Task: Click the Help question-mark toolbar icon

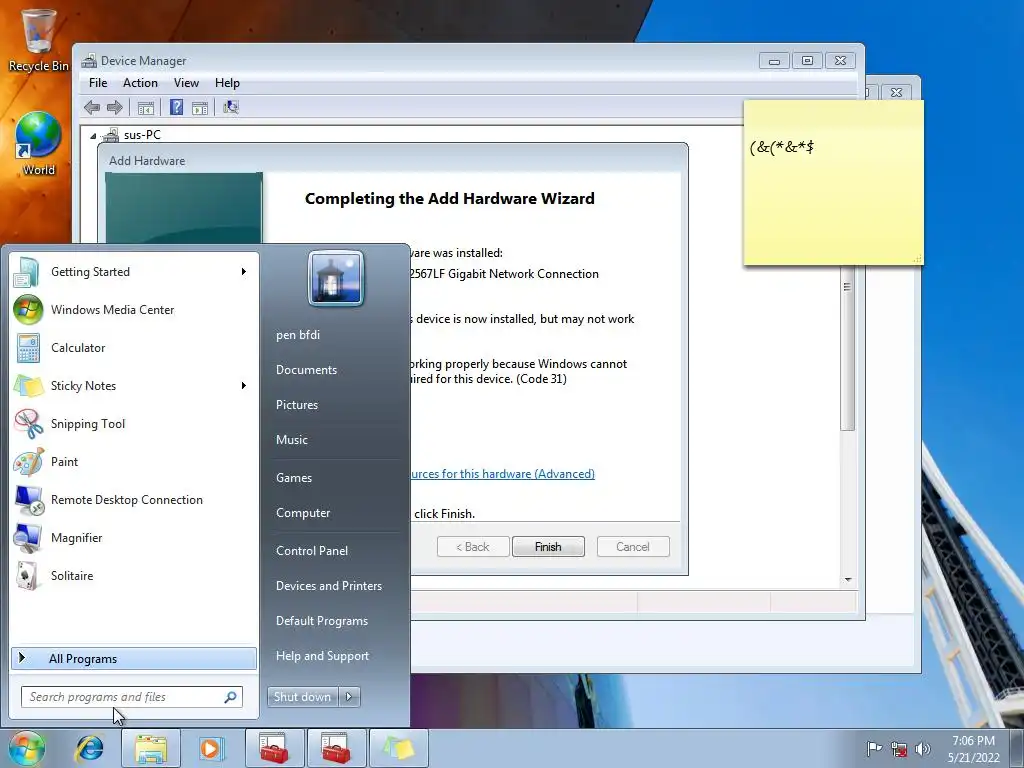Action: click(176, 107)
